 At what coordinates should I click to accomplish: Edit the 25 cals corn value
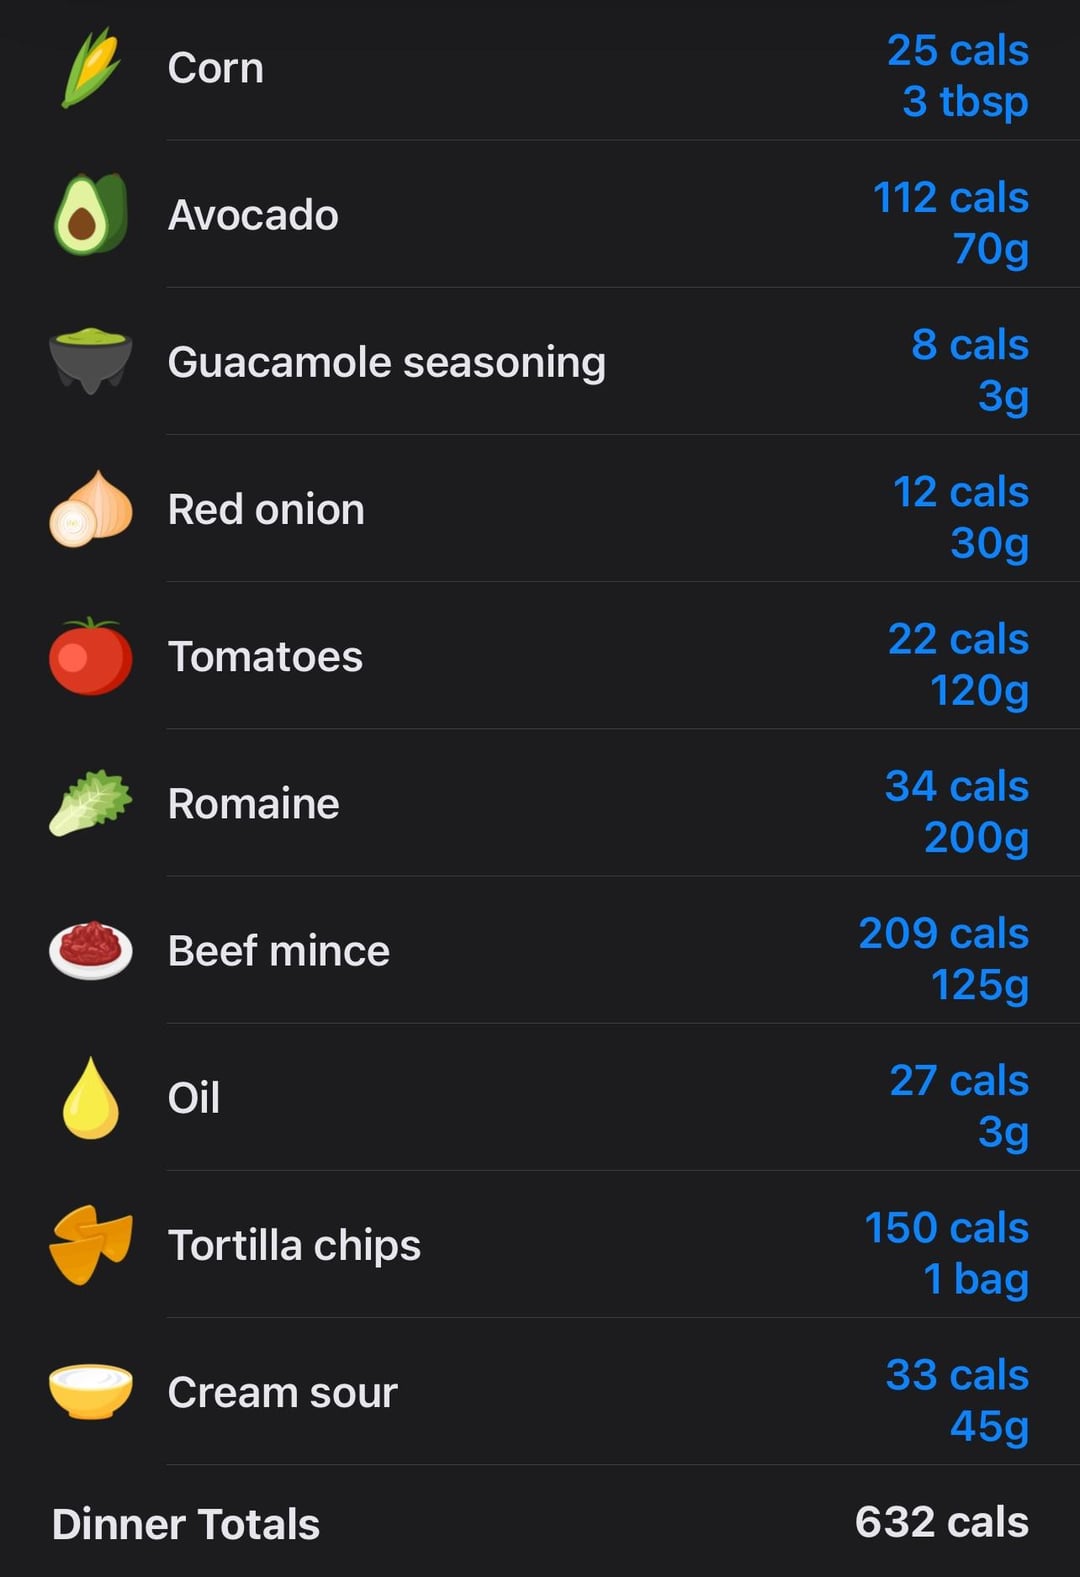[957, 50]
